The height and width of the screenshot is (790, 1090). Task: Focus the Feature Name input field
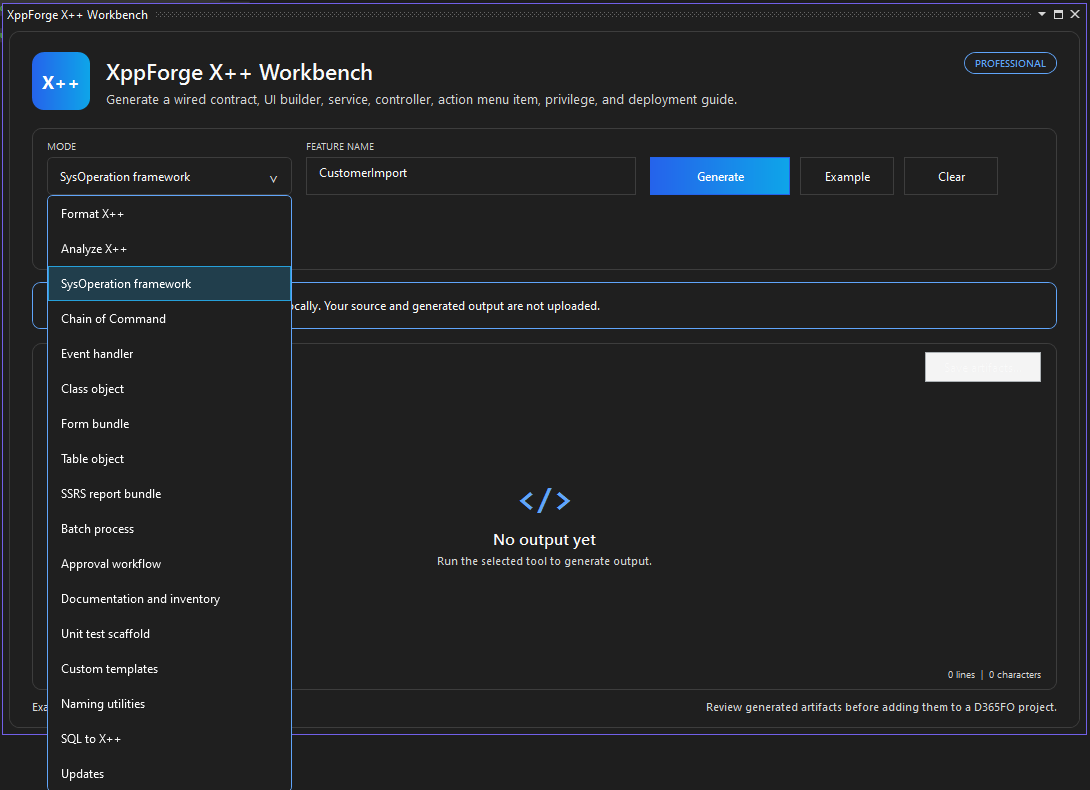click(x=471, y=176)
